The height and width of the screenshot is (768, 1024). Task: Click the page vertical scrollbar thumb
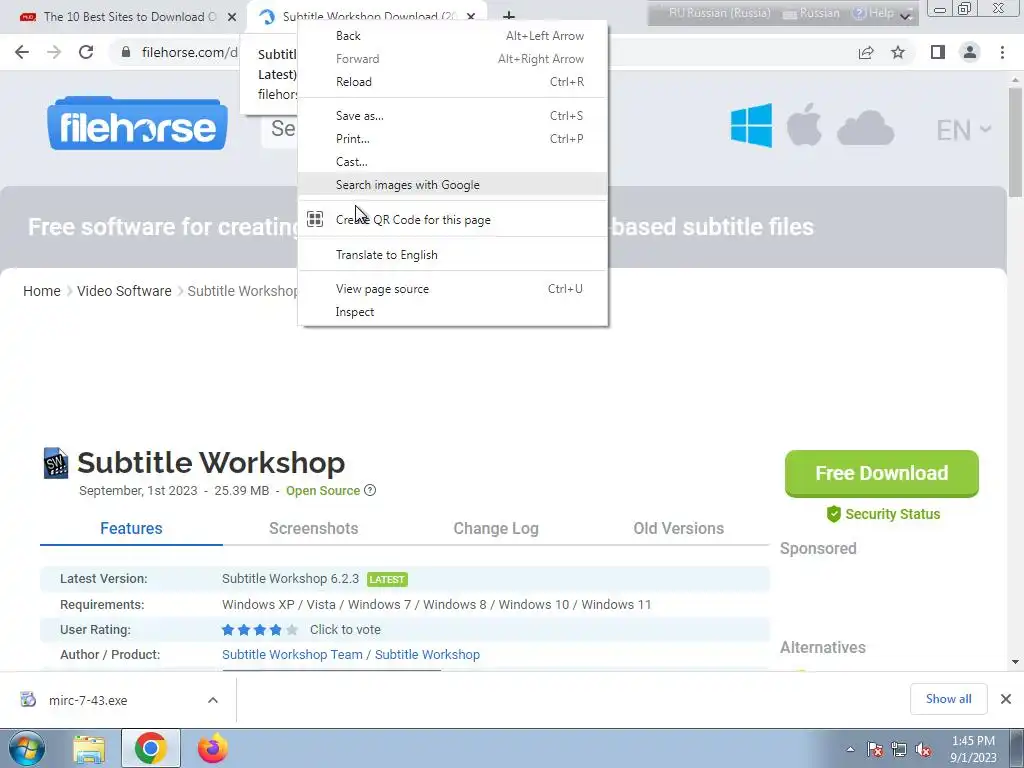point(1015,140)
